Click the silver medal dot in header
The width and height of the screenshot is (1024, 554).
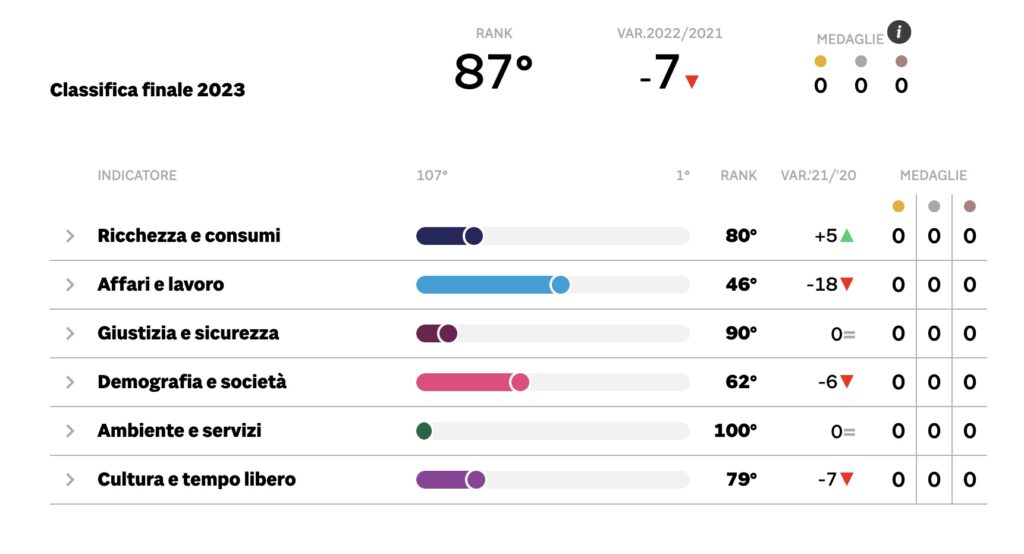(x=861, y=61)
